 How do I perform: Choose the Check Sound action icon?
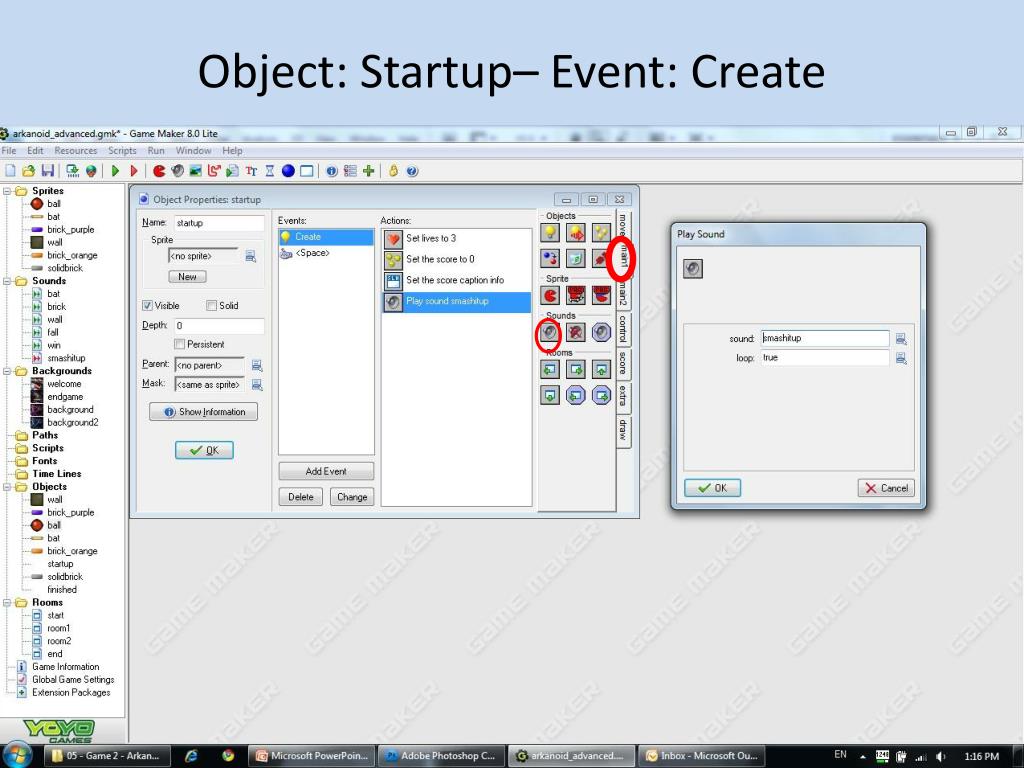[x=601, y=332]
